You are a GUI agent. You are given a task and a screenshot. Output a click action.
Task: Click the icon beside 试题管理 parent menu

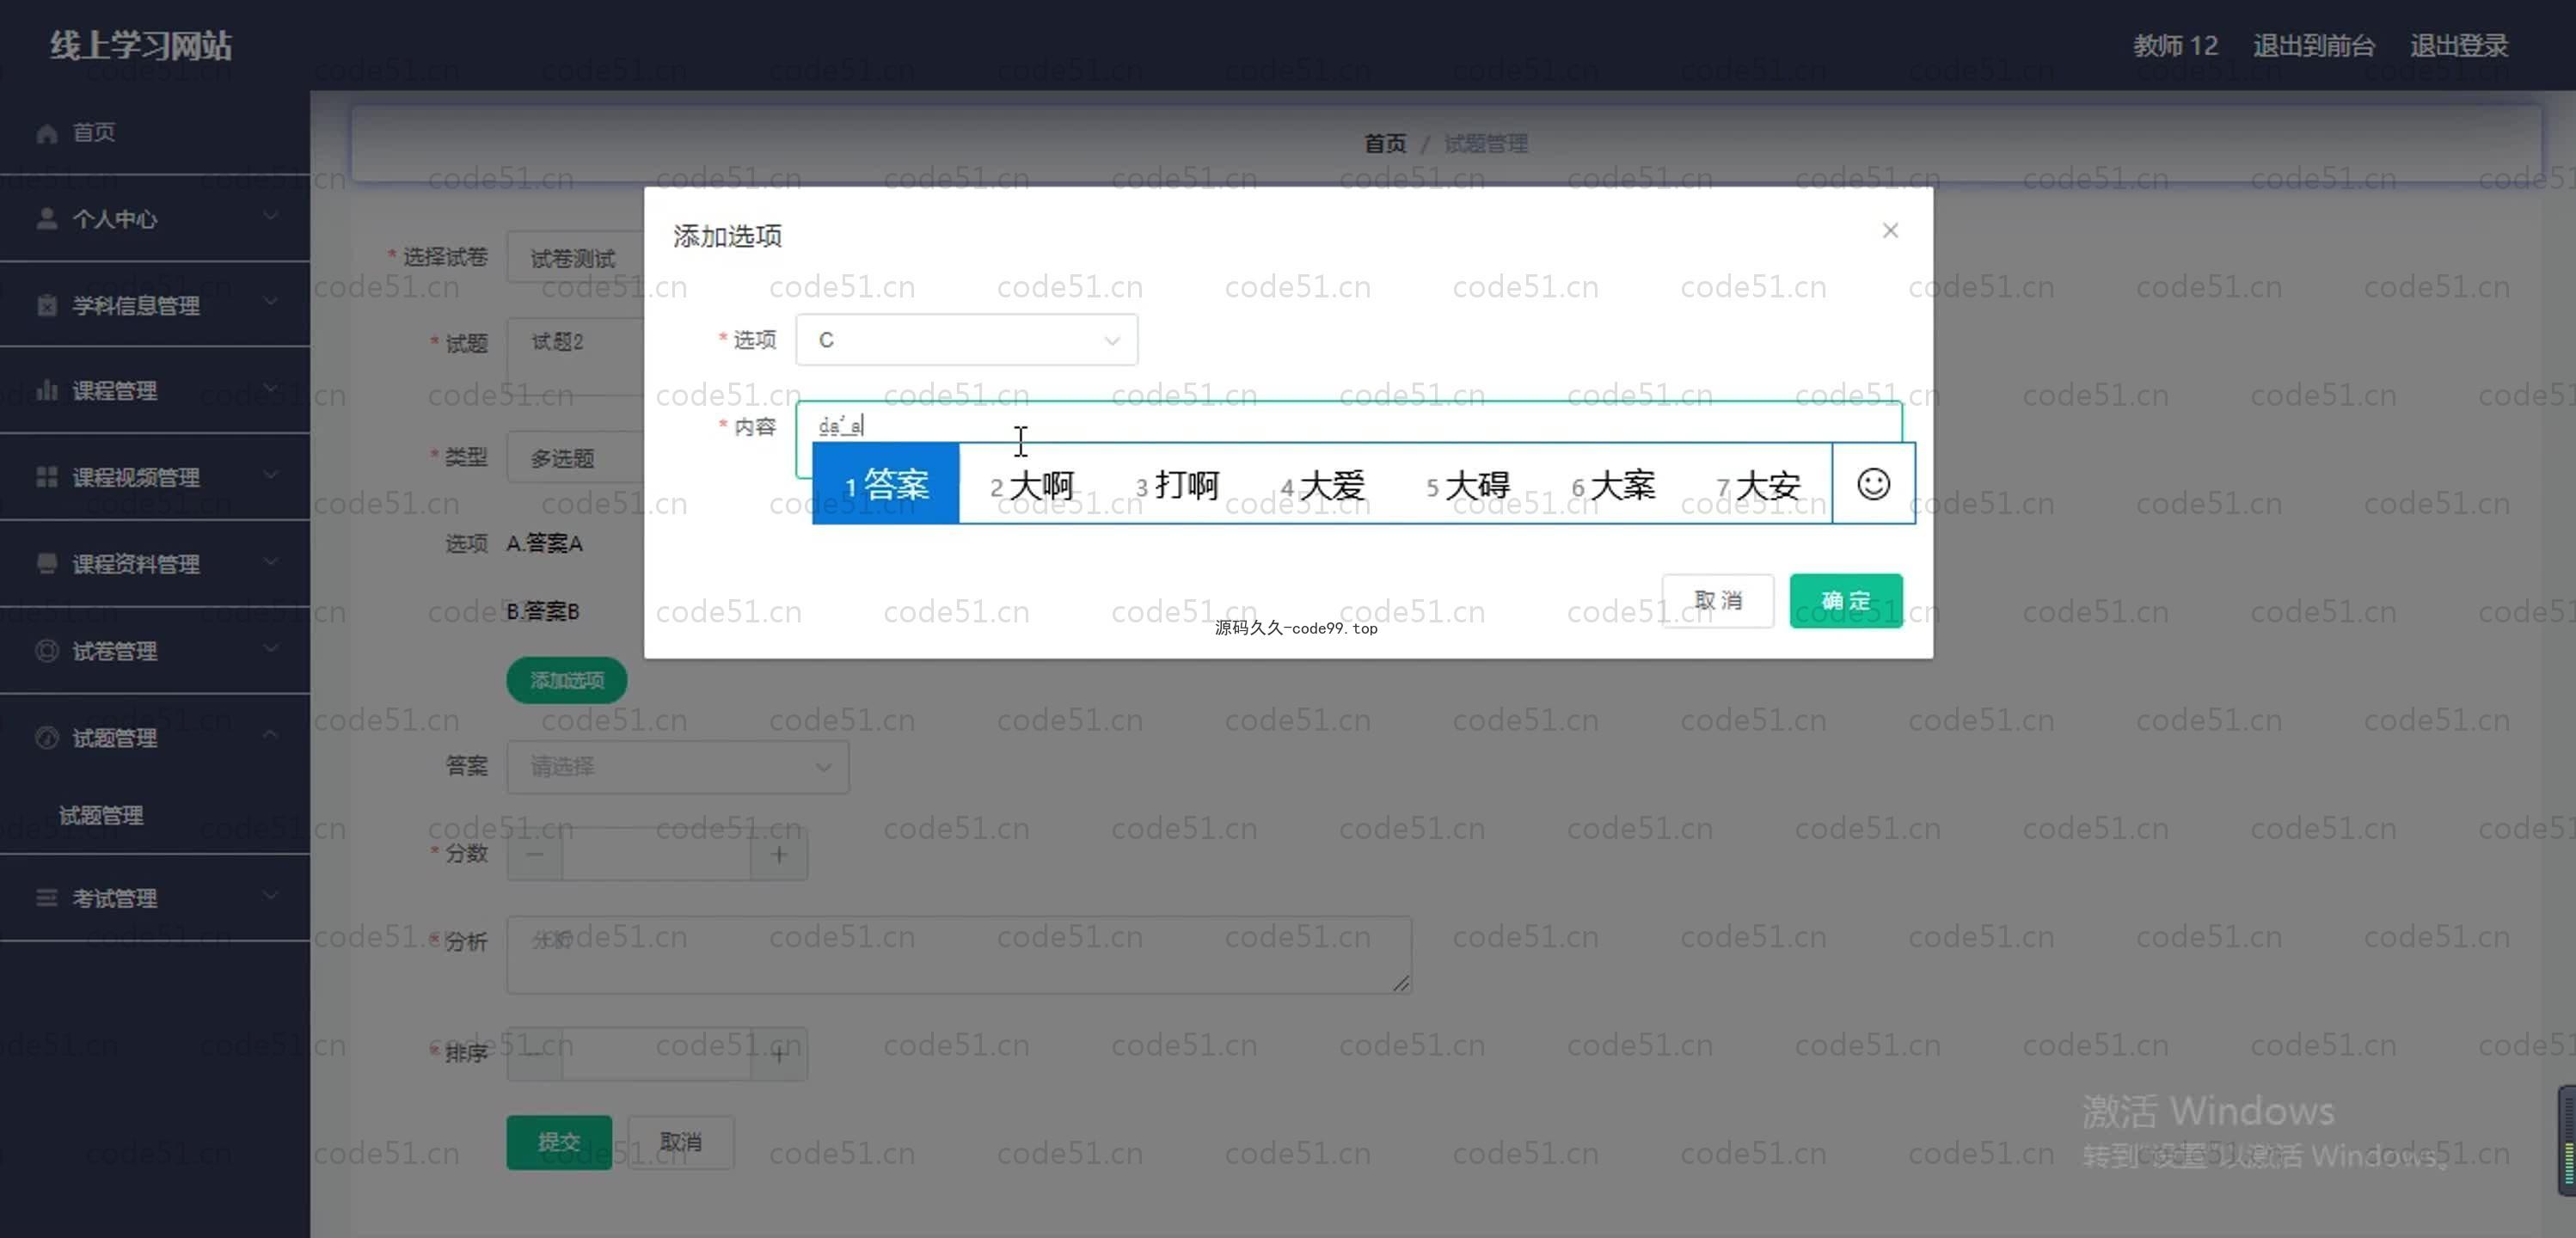(x=46, y=738)
